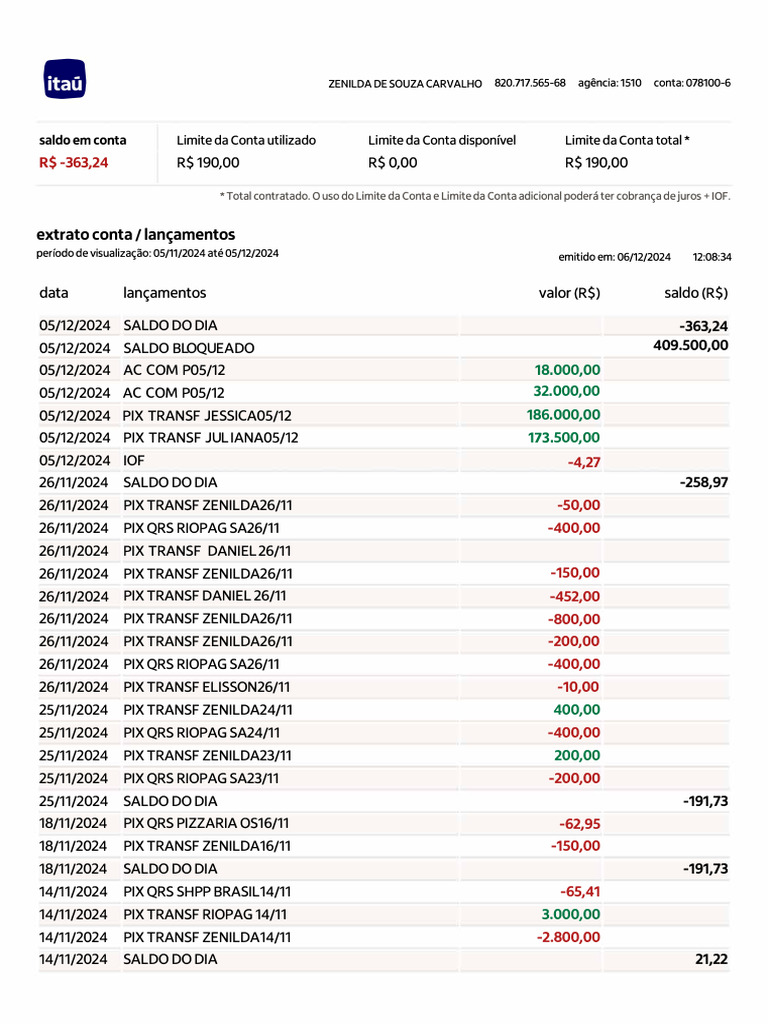
Task: Click the 'PIX QRS RIOPAG SA24/11' entry
Action: (202, 733)
